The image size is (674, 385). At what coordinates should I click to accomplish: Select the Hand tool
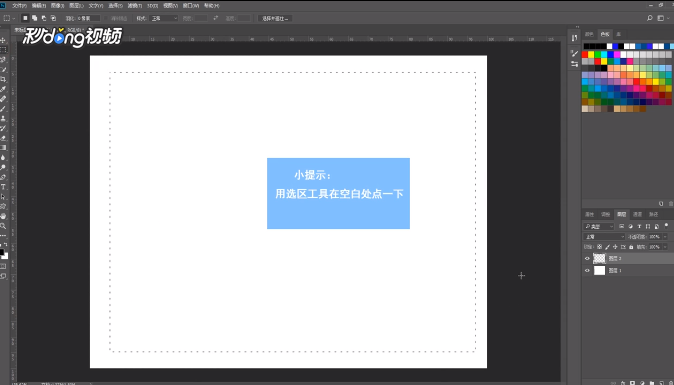(x=3, y=216)
